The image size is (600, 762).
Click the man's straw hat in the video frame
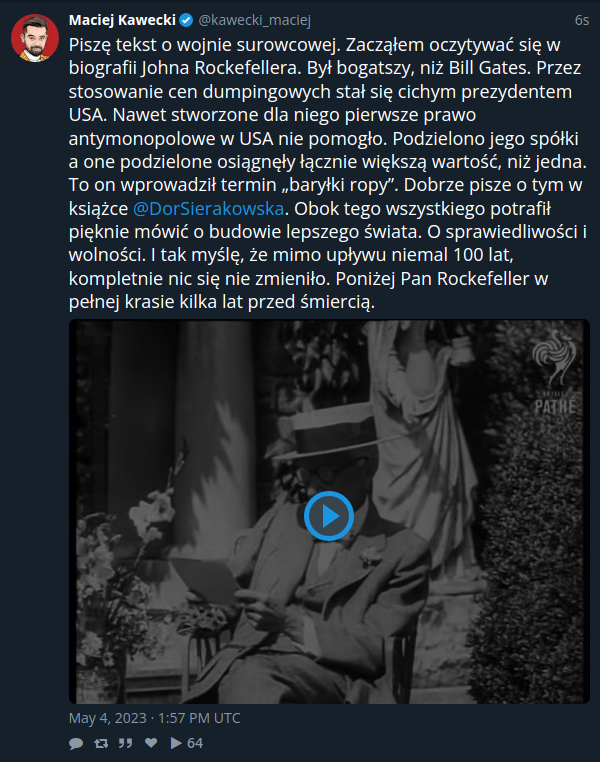click(x=333, y=435)
